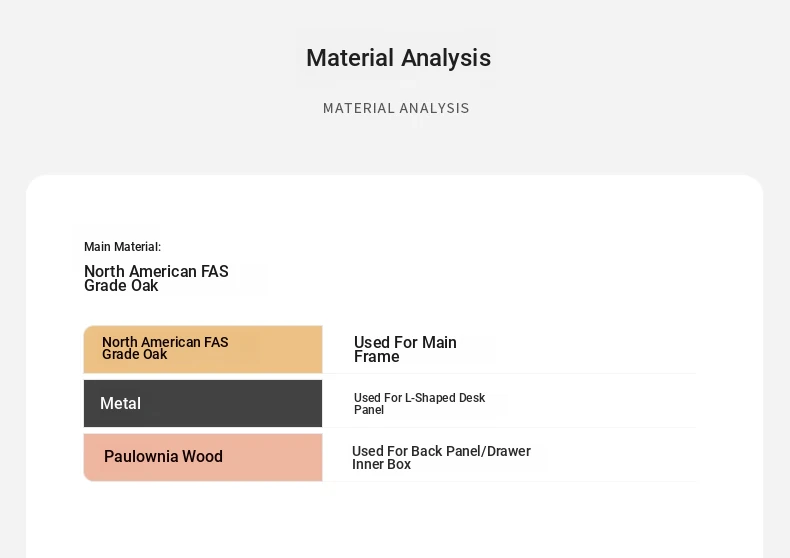Click the Used For Main Frame description
790x558 pixels.
(x=405, y=349)
